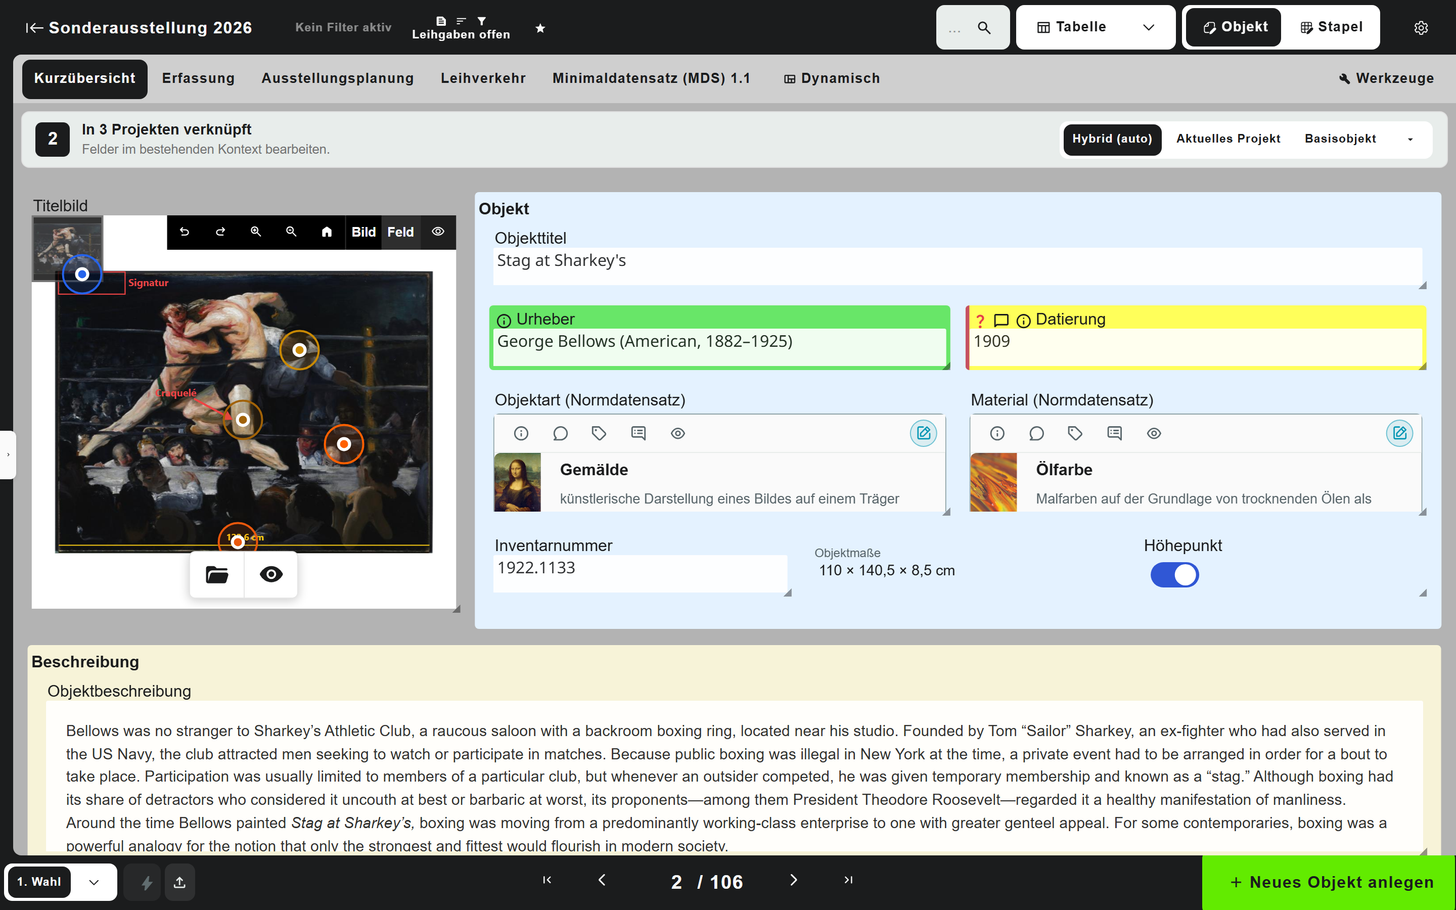Screen dimensions: 1456x910
Task: Open the folder icon below the painting
Action: (217, 574)
